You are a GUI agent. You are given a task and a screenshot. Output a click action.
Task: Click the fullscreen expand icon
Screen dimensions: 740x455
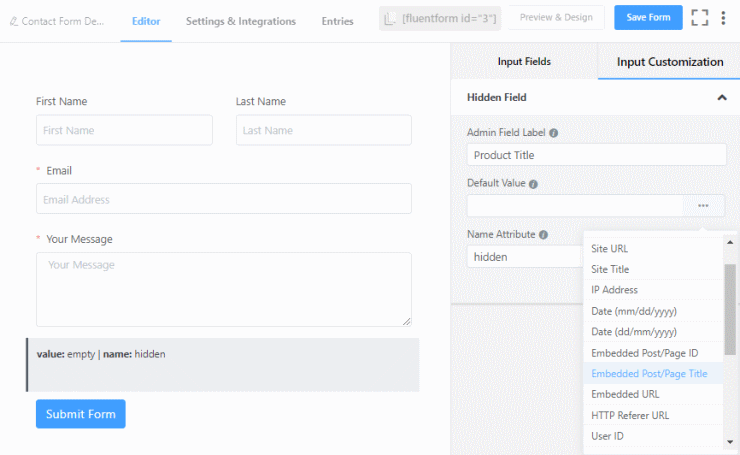click(699, 18)
